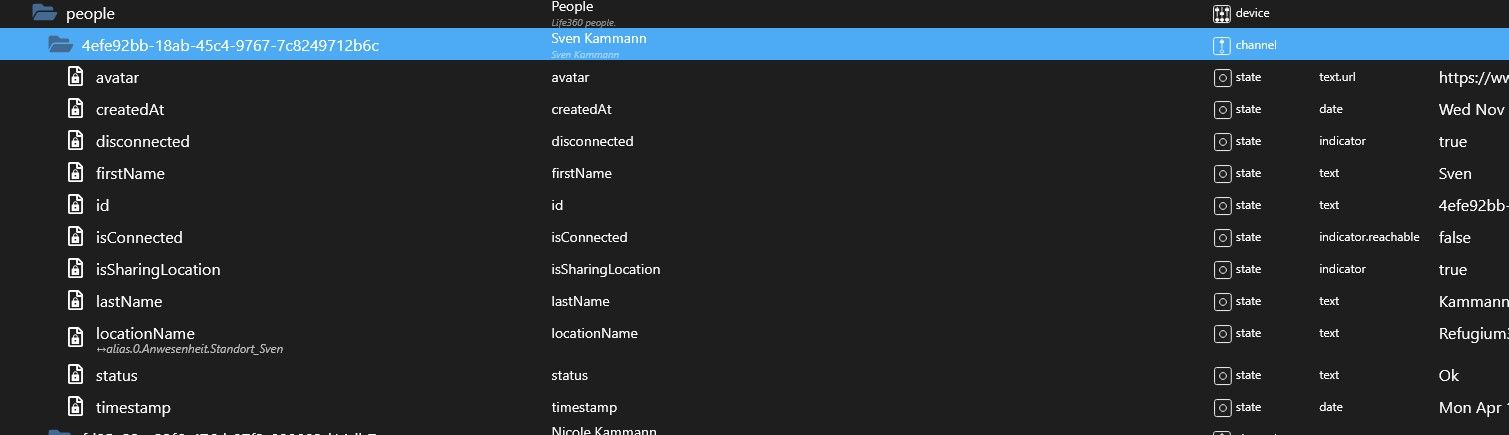Screen dimensions: 1509x435
Task: Click the disconnected file icon
Action: pyautogui.click(x=75, y=141)
